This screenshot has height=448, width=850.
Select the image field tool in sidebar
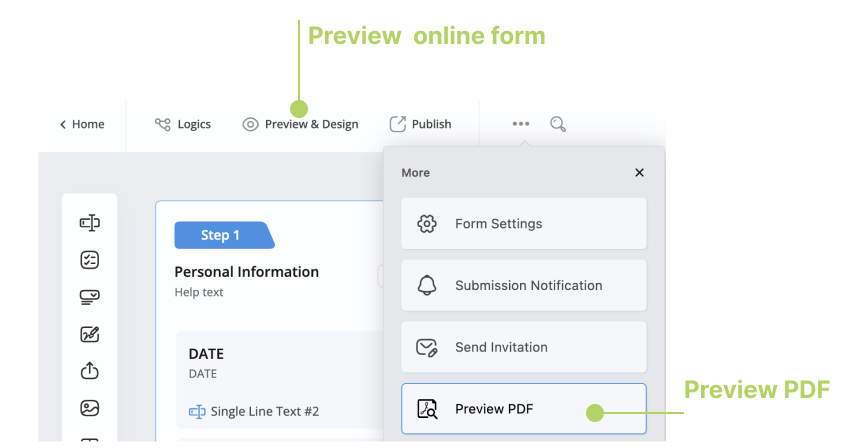tap(89, 408)
